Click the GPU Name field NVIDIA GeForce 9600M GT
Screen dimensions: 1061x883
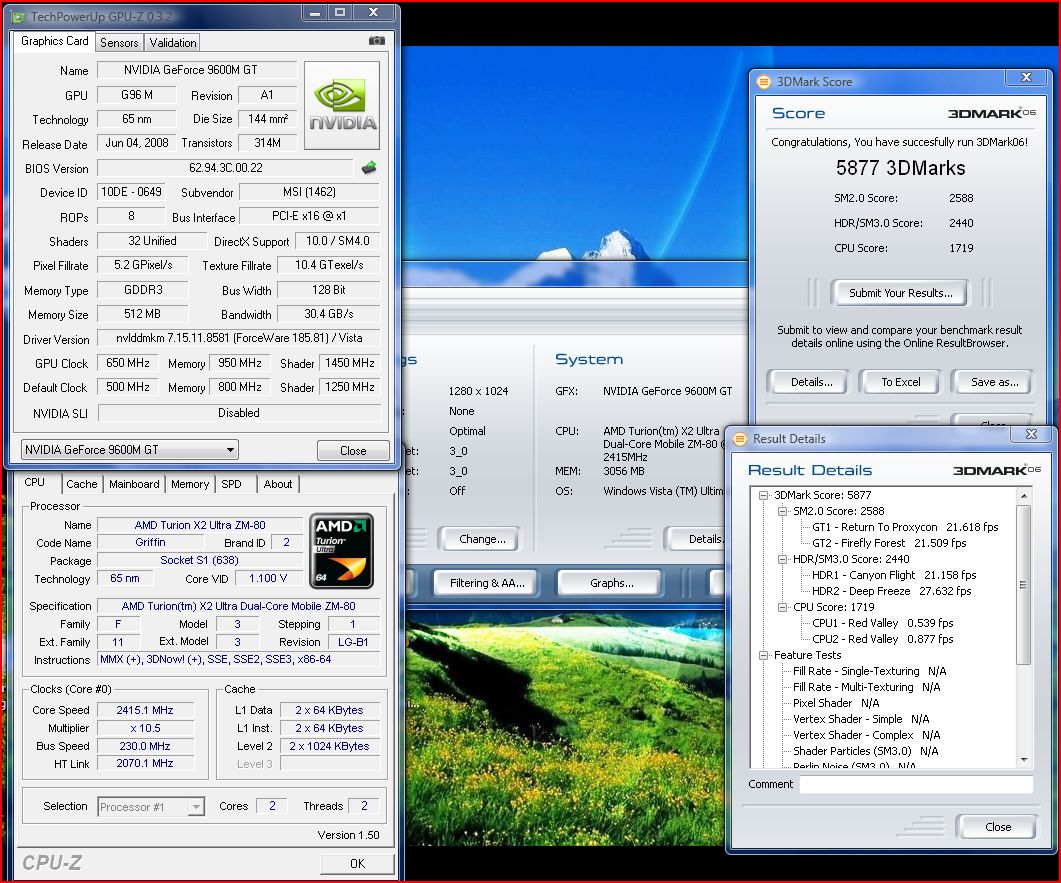tap(197, 70)
